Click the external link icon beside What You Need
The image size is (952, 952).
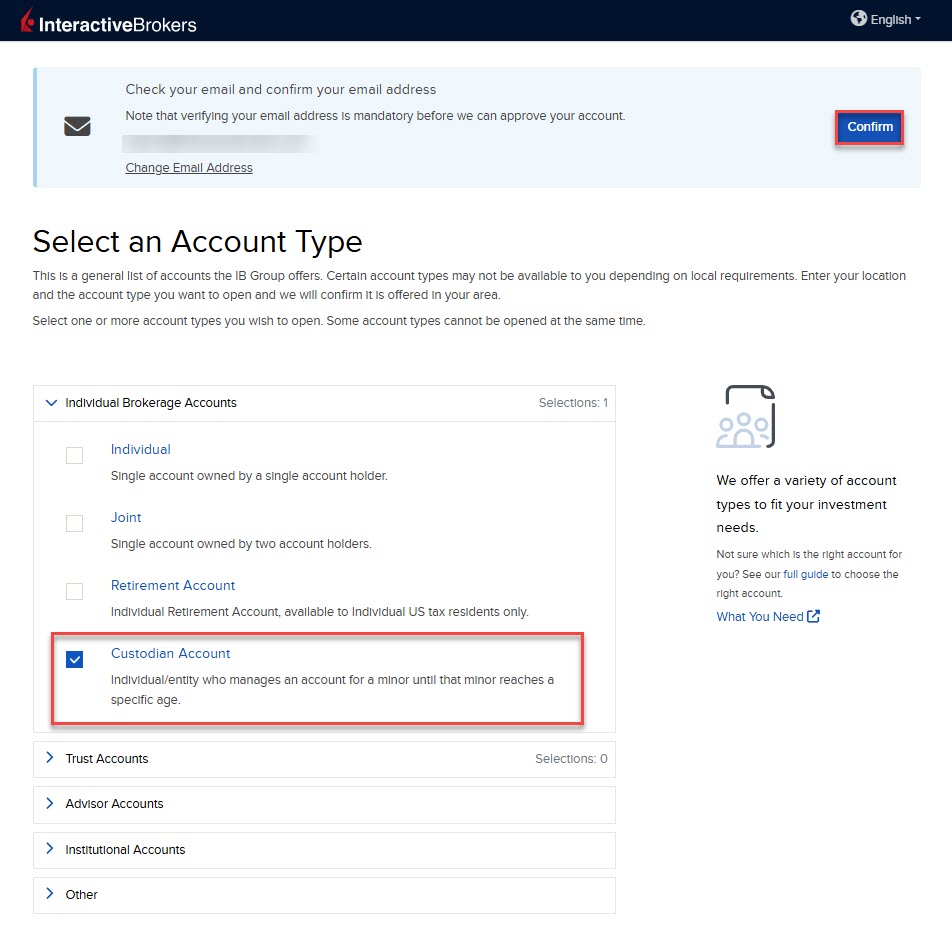tap(813, 616)
